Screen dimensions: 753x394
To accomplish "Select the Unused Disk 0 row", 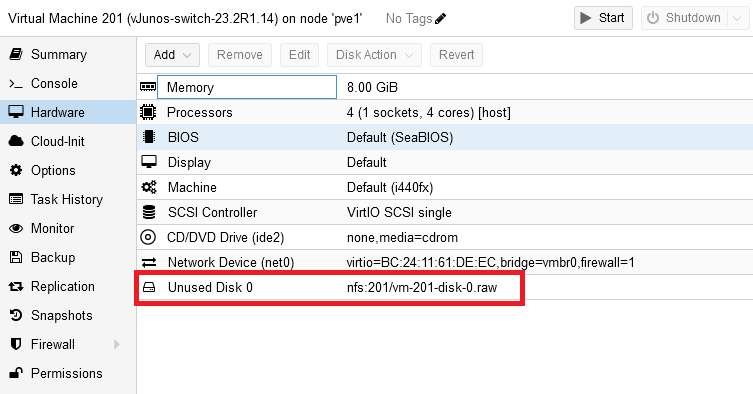I will coord(445,287).
